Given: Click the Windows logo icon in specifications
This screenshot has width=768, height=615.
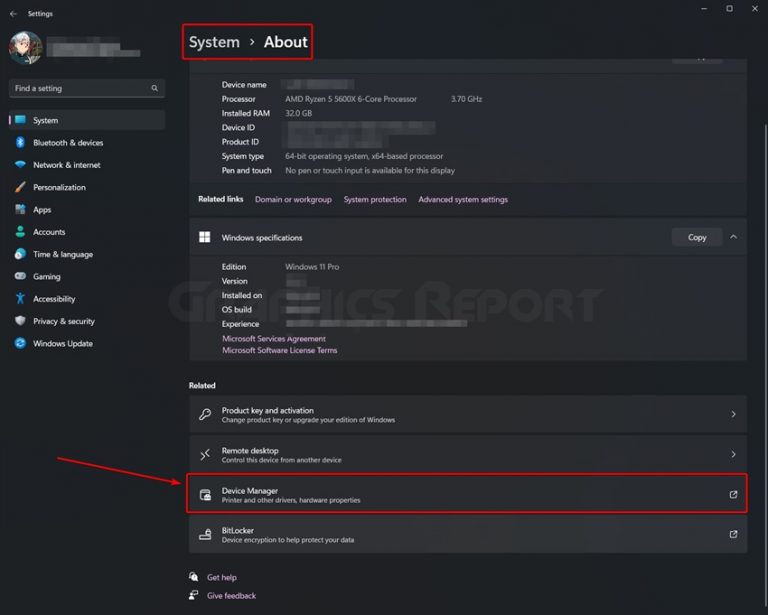Looking at the screenshot, I should coord(205,237).
